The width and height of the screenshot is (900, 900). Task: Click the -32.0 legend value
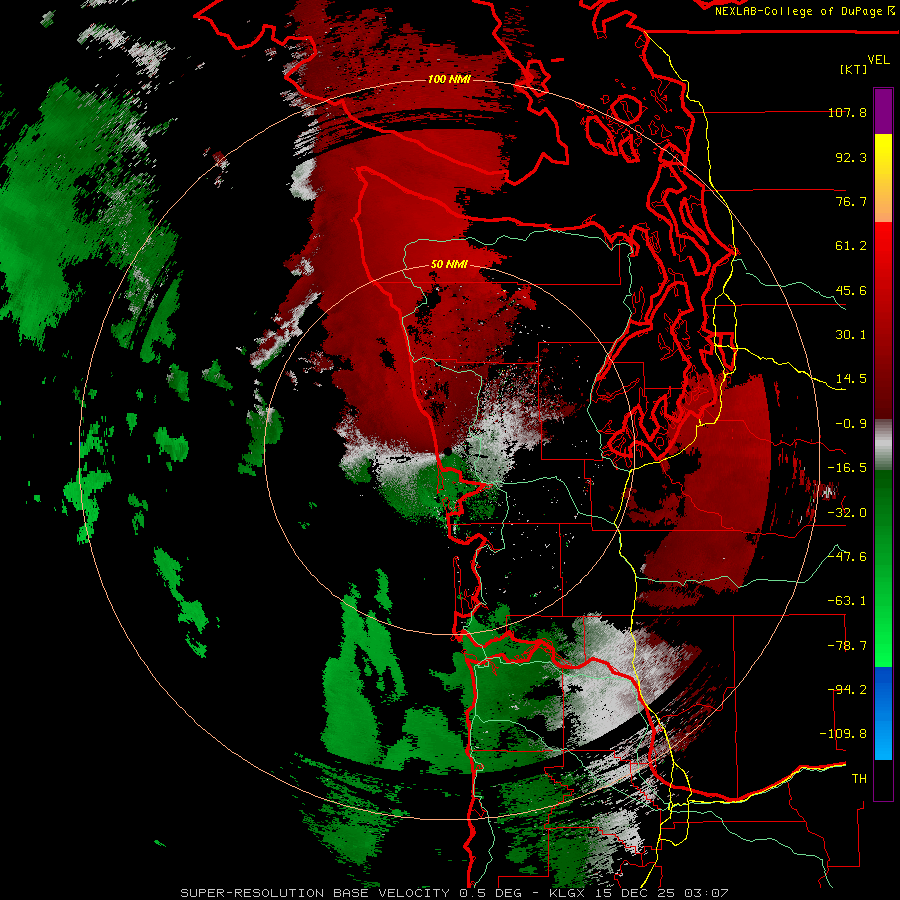coord(847,513)
